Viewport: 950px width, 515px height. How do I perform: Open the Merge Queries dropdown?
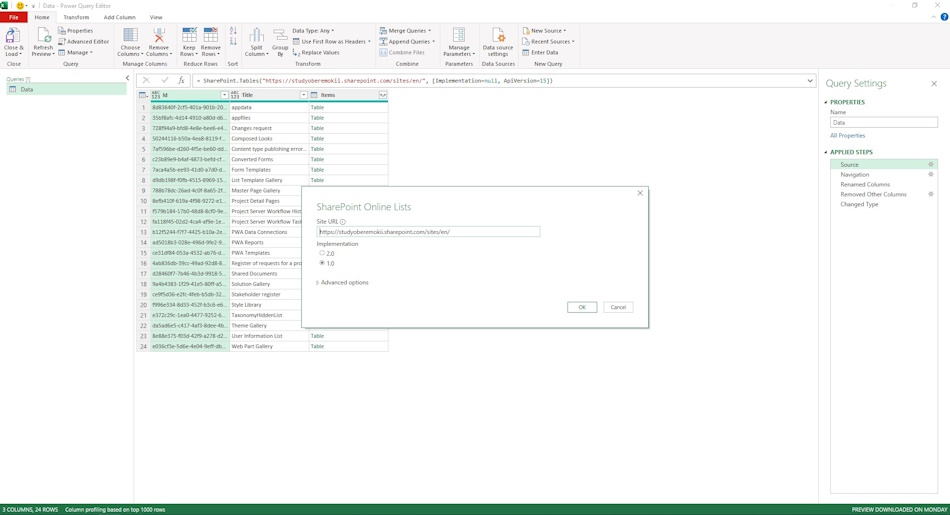405,30
